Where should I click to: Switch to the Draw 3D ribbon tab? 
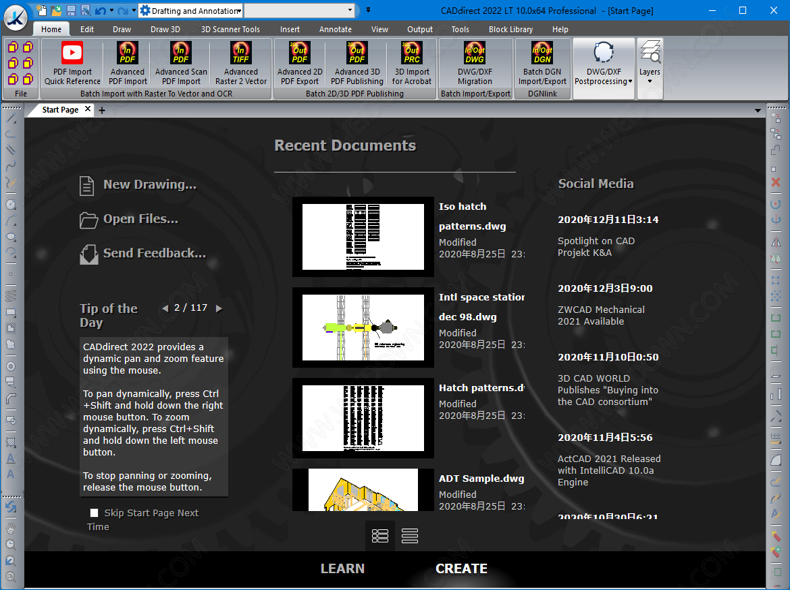click(x=165, y=29)
